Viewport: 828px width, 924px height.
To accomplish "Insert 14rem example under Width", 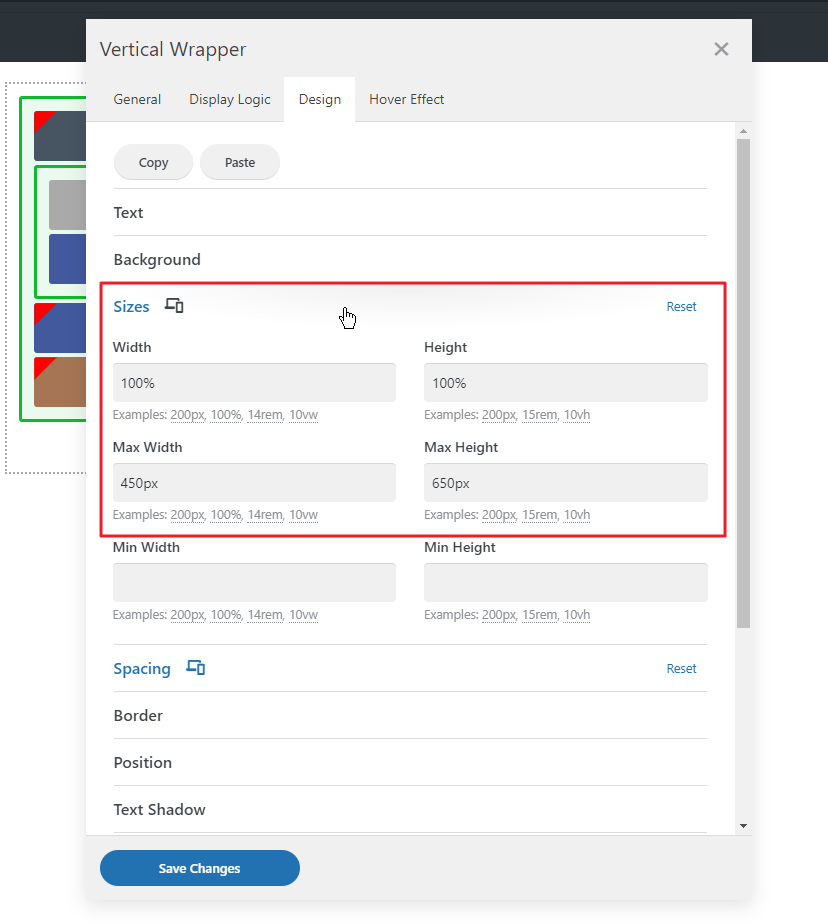I will (265, 415).
